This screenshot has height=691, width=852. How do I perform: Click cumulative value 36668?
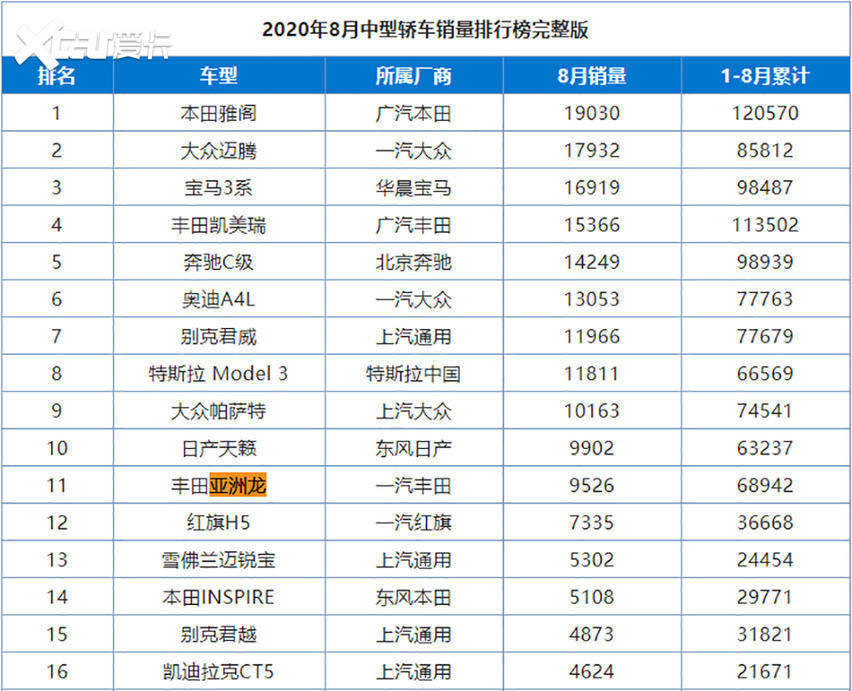tap(765, 523)
